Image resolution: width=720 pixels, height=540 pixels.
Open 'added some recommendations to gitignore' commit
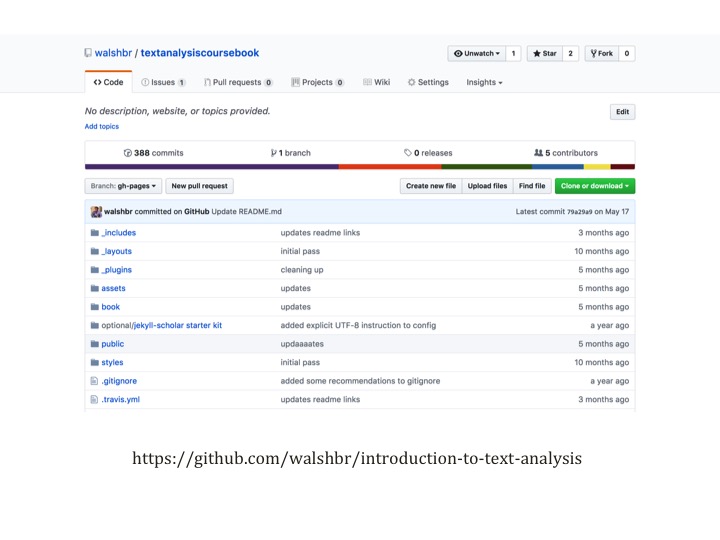click(x=360, y=381)
